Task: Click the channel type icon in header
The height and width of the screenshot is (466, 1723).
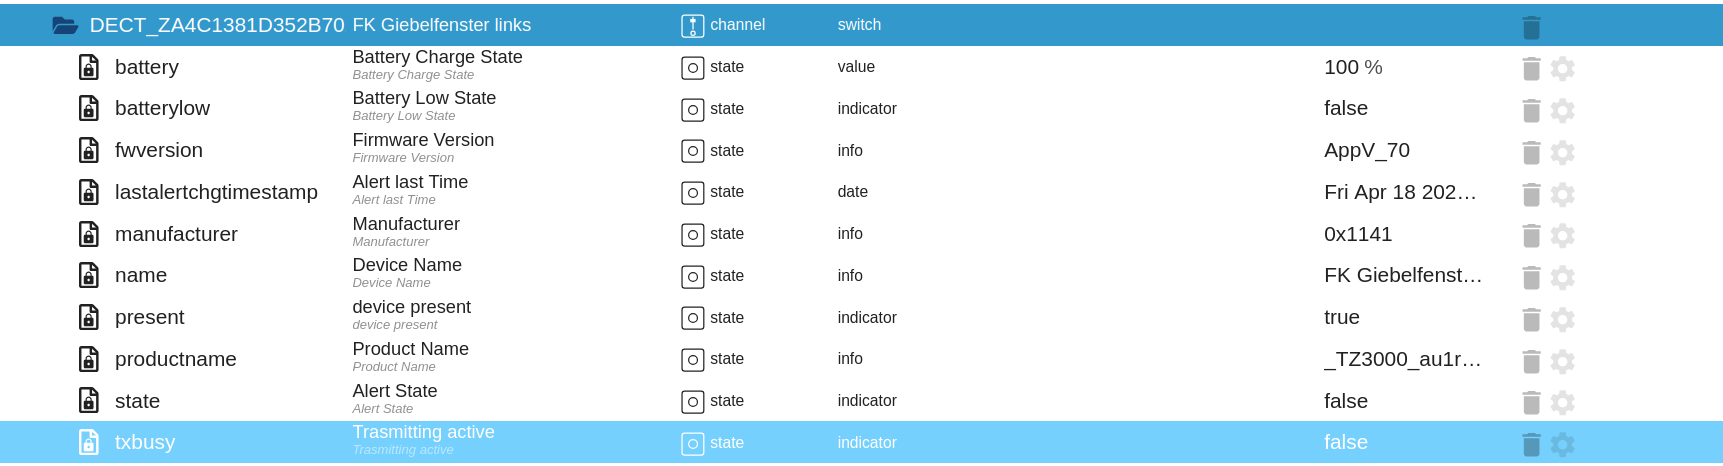Action: (692, 26)
